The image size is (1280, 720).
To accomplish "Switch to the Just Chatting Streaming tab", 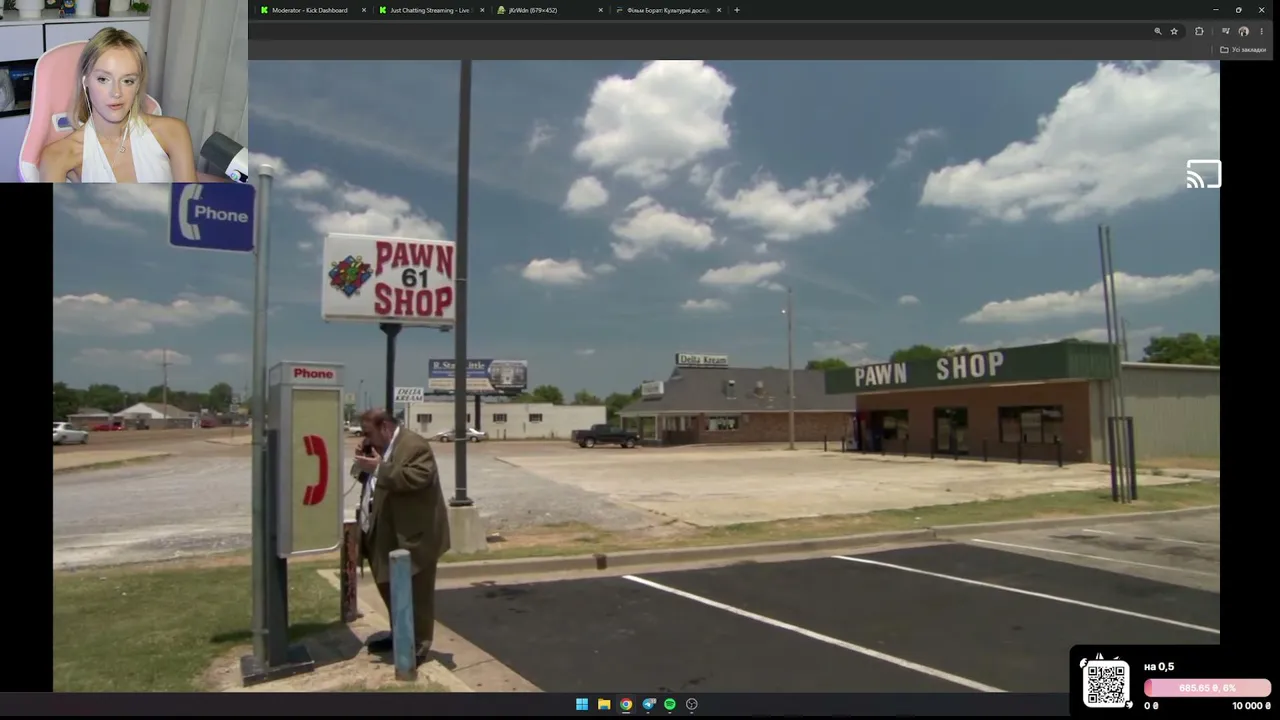I will click(429, 10).
